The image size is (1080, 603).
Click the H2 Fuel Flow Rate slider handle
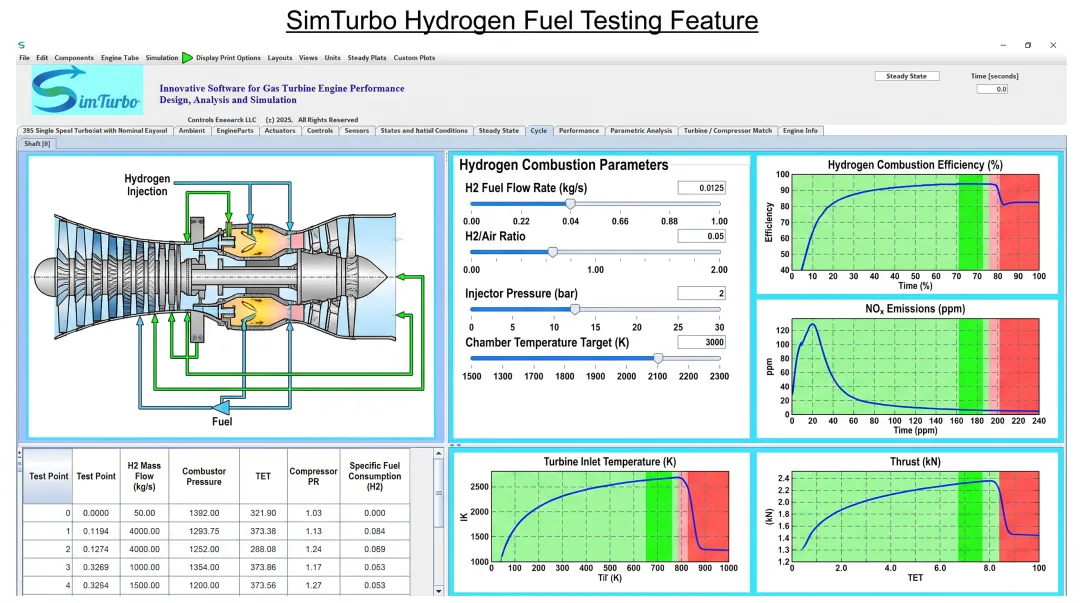[x=570, y=204]
